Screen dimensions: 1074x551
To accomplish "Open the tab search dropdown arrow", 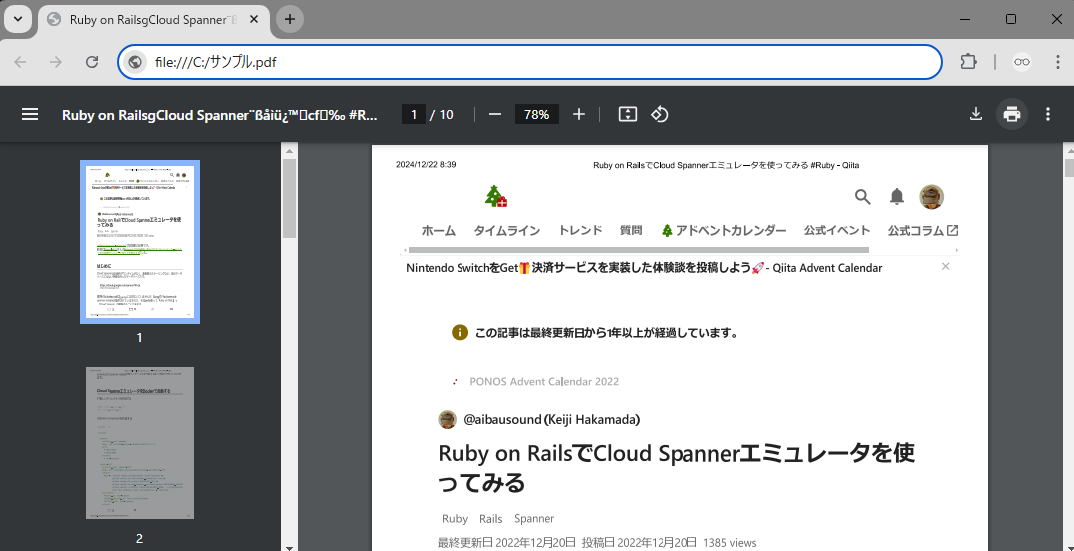I will tap(18, 19).
